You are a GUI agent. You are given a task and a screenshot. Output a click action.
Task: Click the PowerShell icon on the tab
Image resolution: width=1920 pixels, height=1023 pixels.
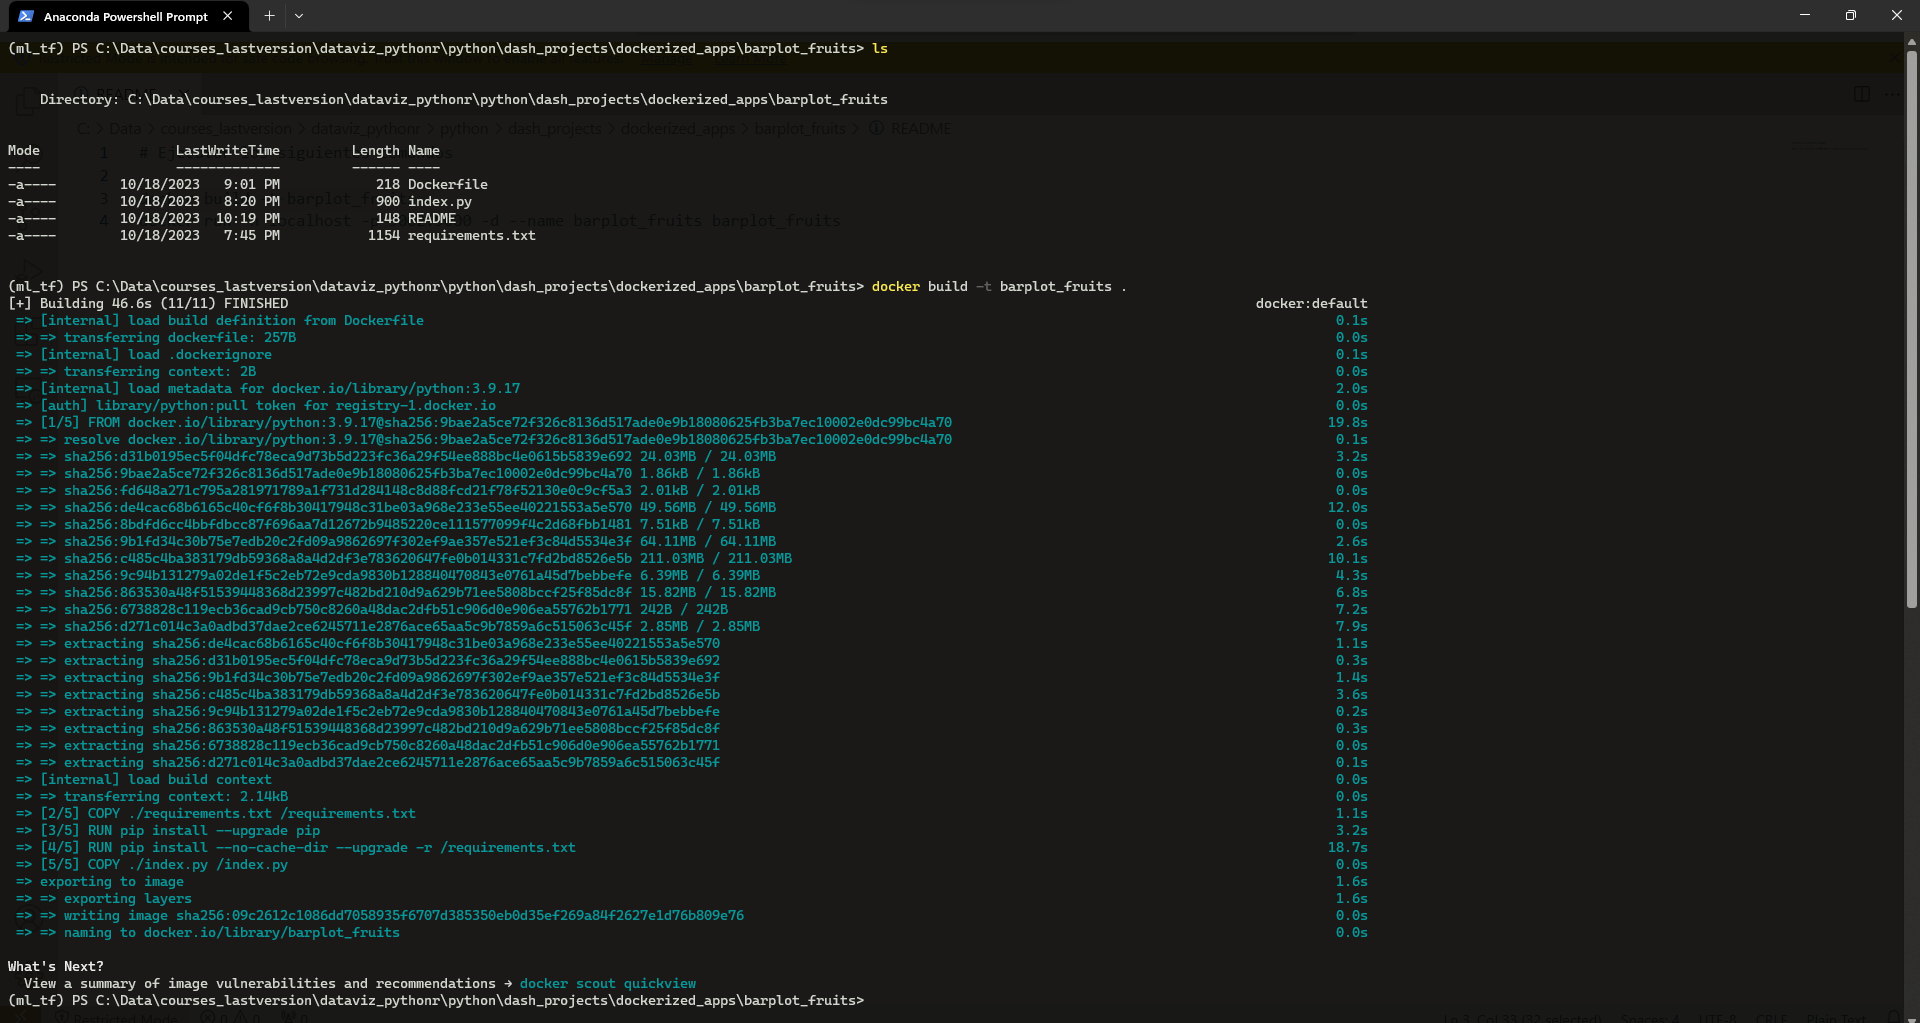pos(26,16)
